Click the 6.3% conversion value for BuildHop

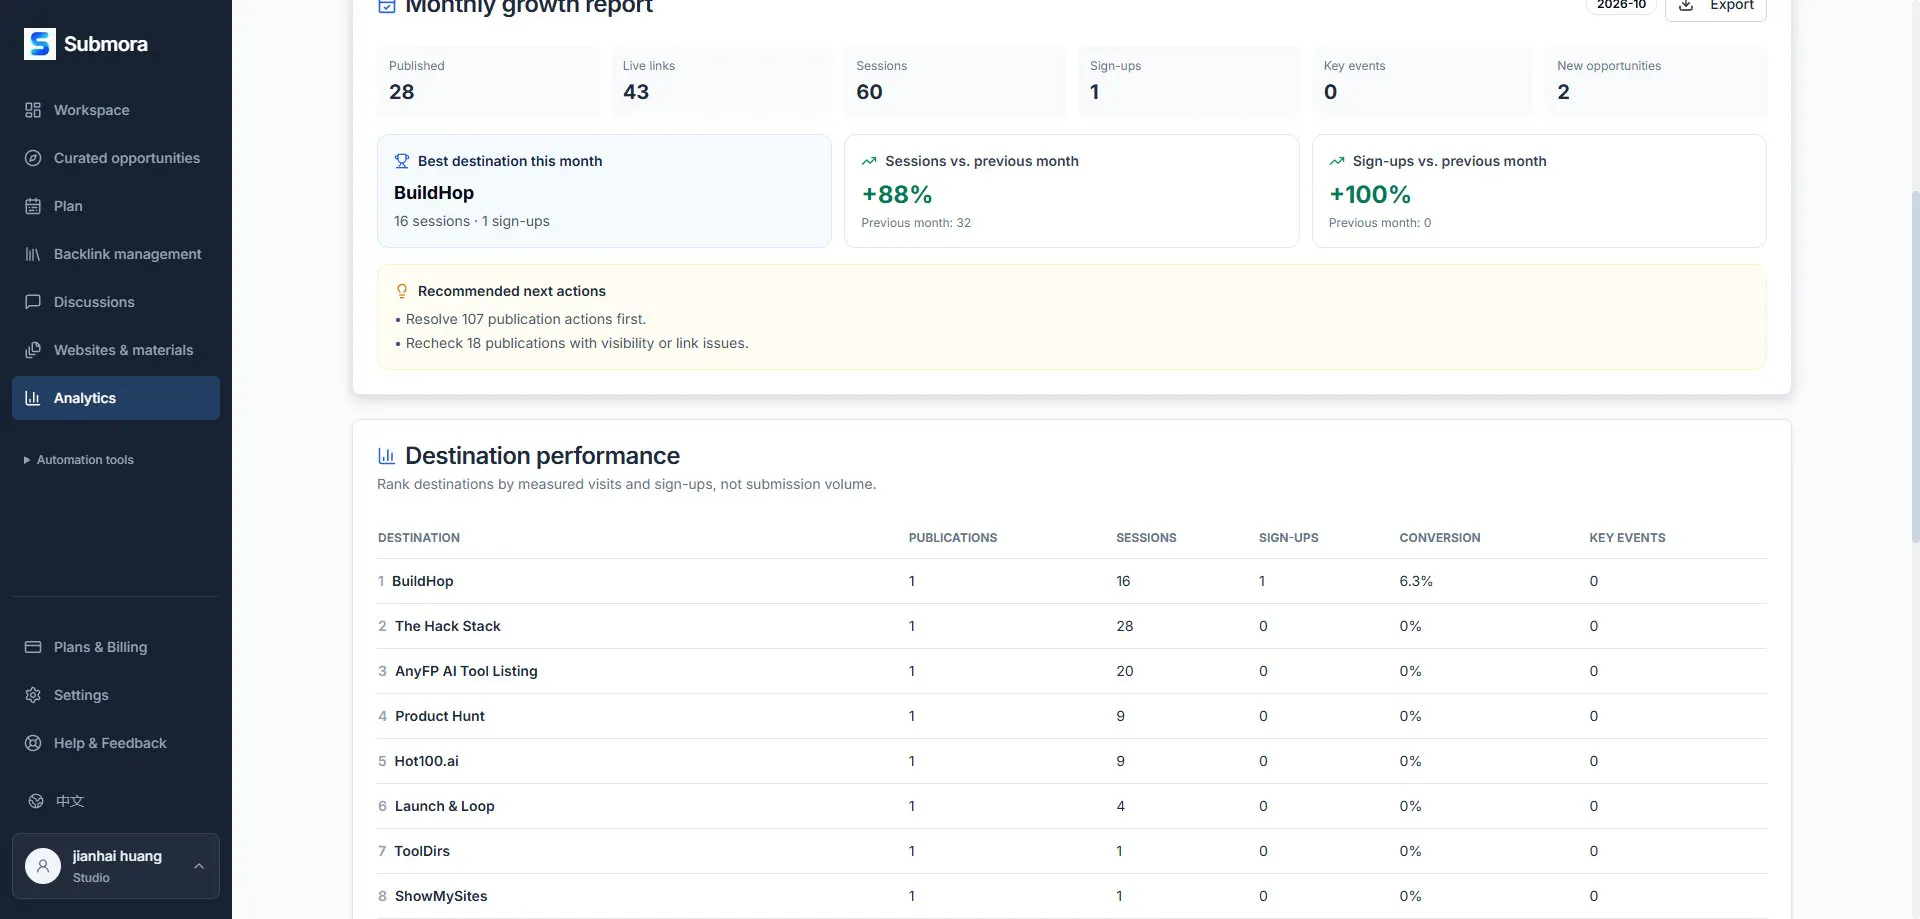click(1416, 581)
